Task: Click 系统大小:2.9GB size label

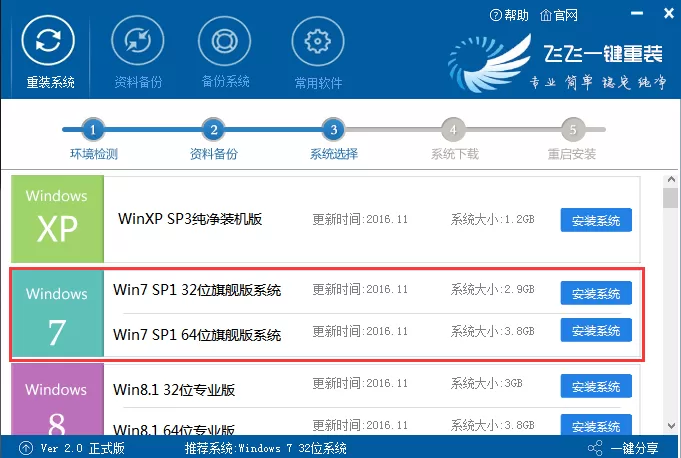Action: coord(492,289)
